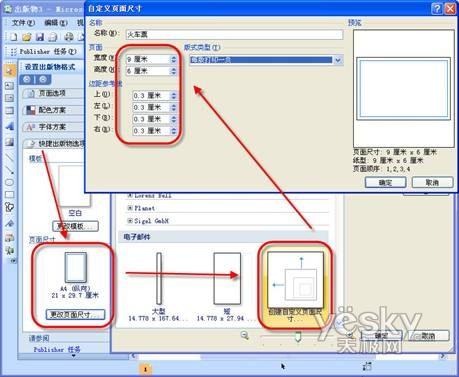Screen dimensions: 459x377
Task: Expand the 页面选项 section
Action: [53, 93]
